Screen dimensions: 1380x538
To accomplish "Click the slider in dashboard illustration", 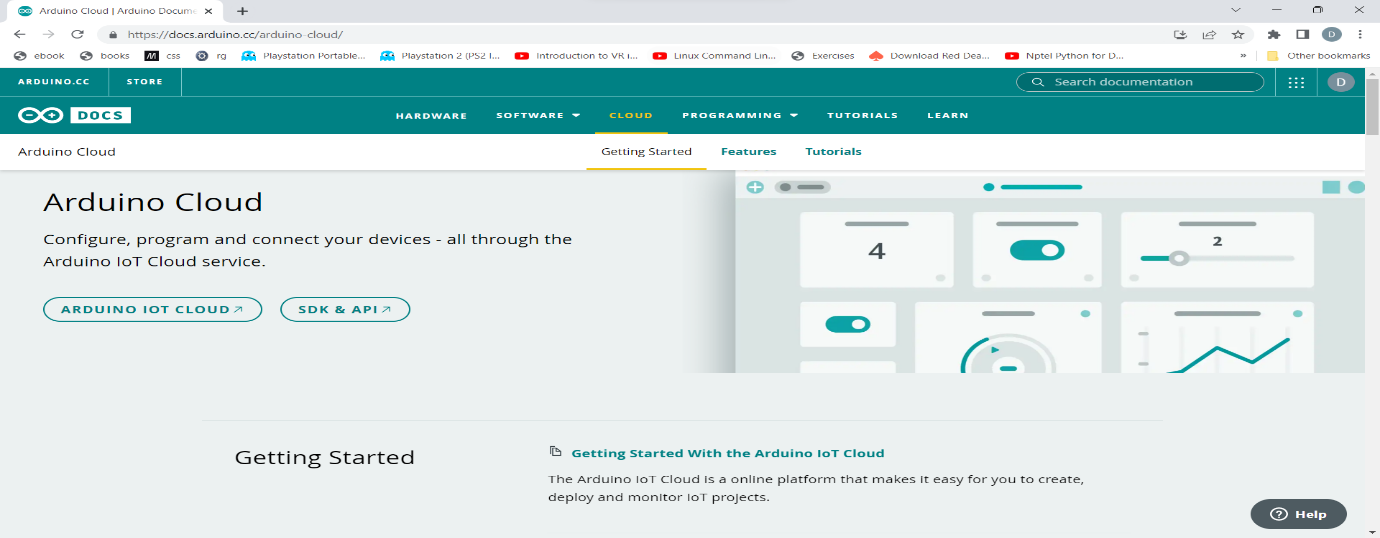I will click(1179, 258).
